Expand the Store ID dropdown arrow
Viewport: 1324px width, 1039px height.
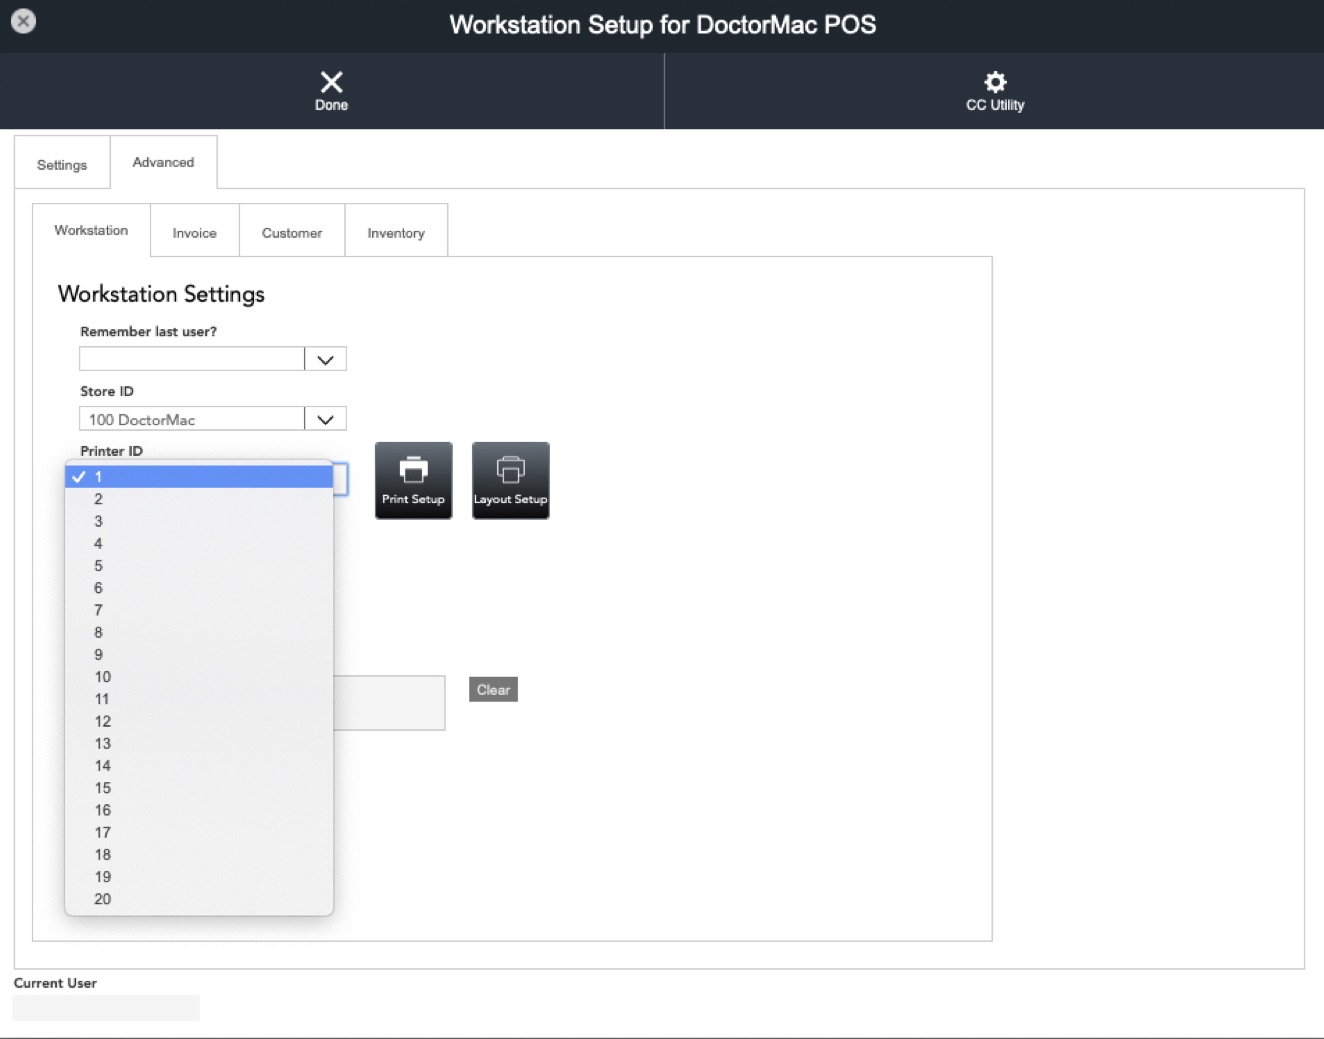click(x=325, y=419)
